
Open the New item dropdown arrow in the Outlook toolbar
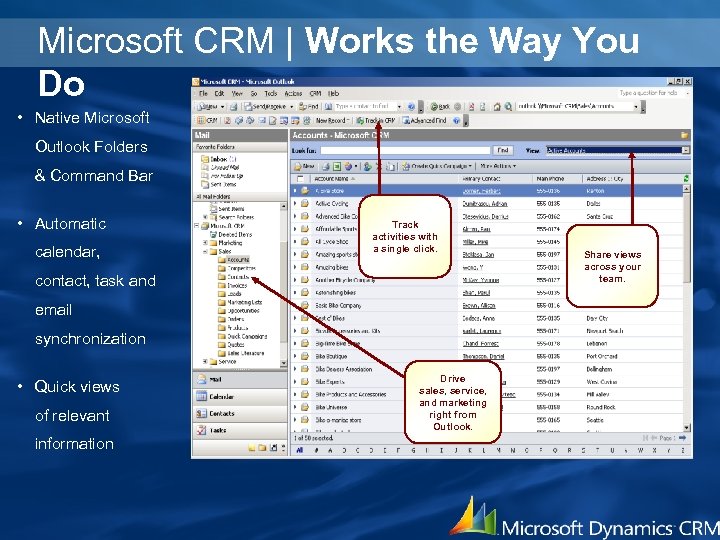coord(223,107)
